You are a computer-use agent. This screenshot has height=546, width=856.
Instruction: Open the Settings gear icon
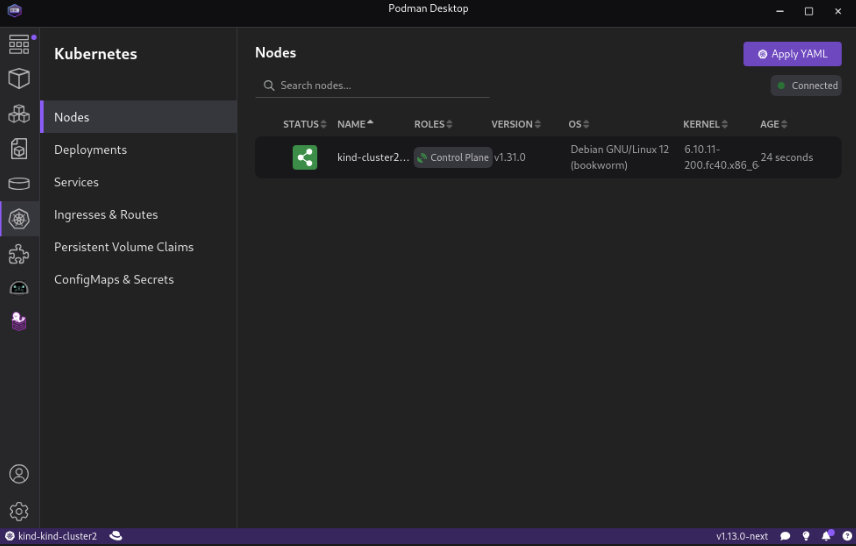tap(19, 512)
